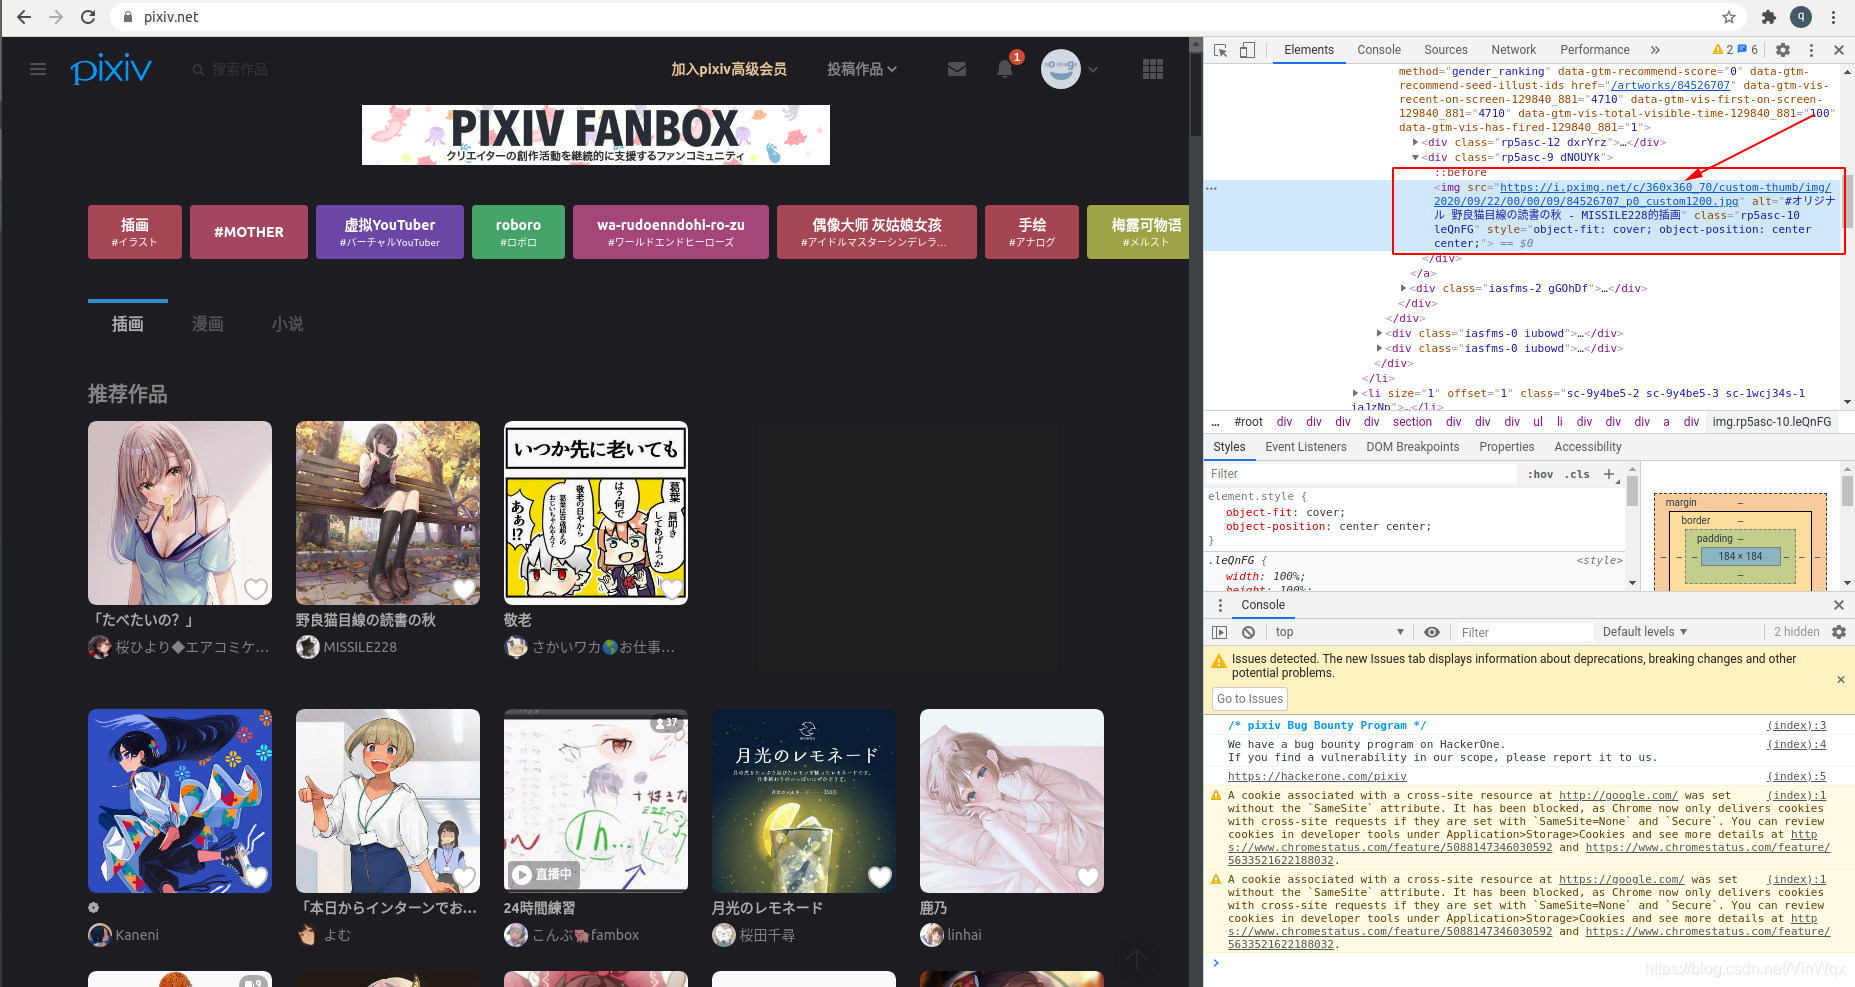Screen dimensions: 1855x987
Task: Open the Network tab
Action: pos(1514,50)
